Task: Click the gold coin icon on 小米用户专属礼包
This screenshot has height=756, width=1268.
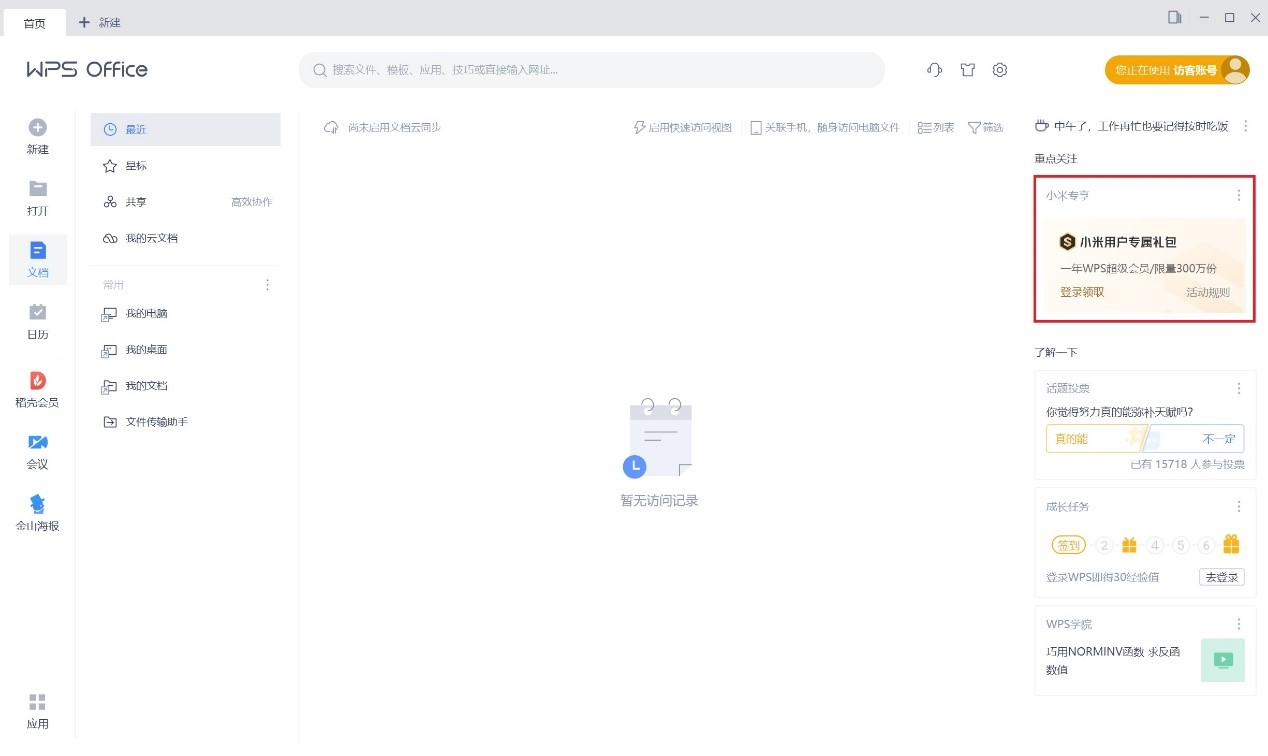Action: point(1067,242)
